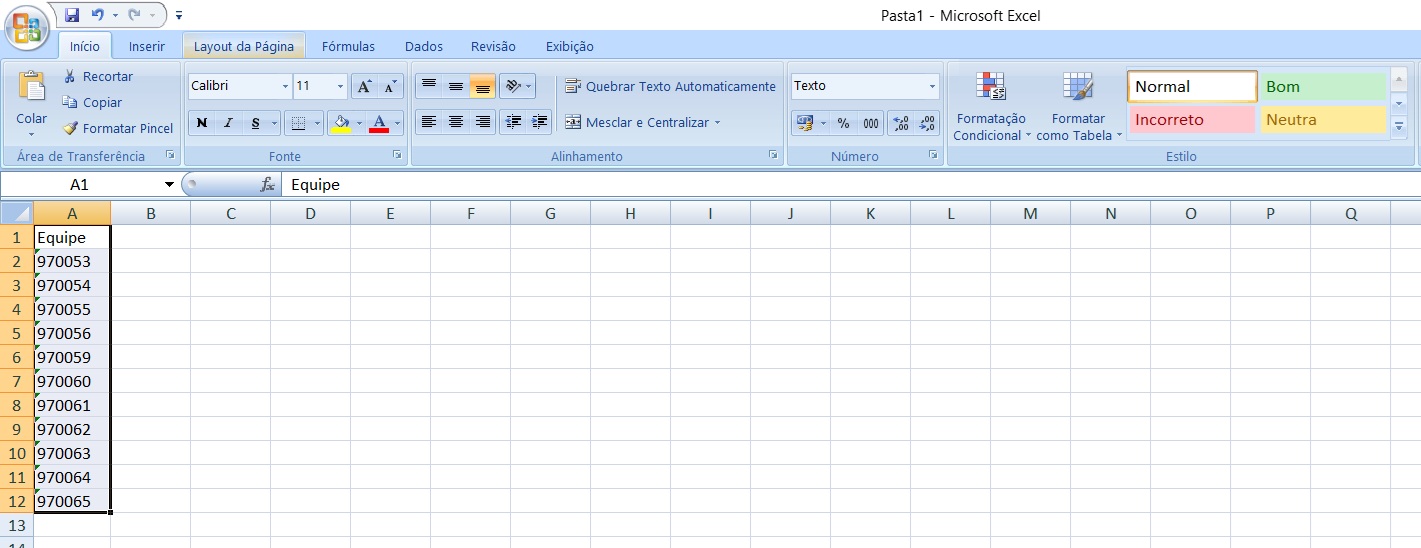
Task: Expand the Name Box dropdown arrow
Action: [x=169, y=185]
